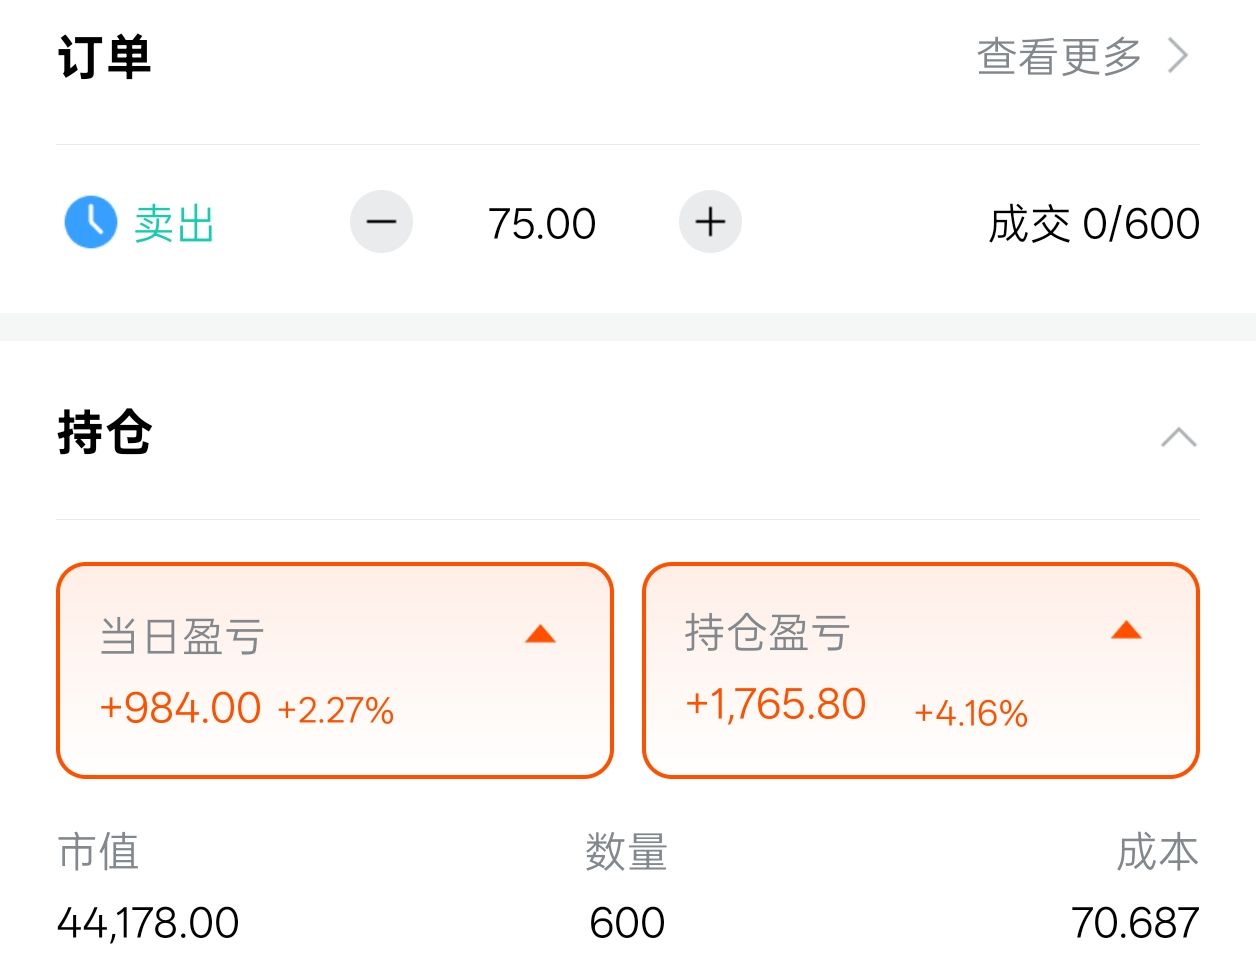Select the 持仓盈亏 position profit card
This screenshot has height=976, width=1256.
pos(920,670)
